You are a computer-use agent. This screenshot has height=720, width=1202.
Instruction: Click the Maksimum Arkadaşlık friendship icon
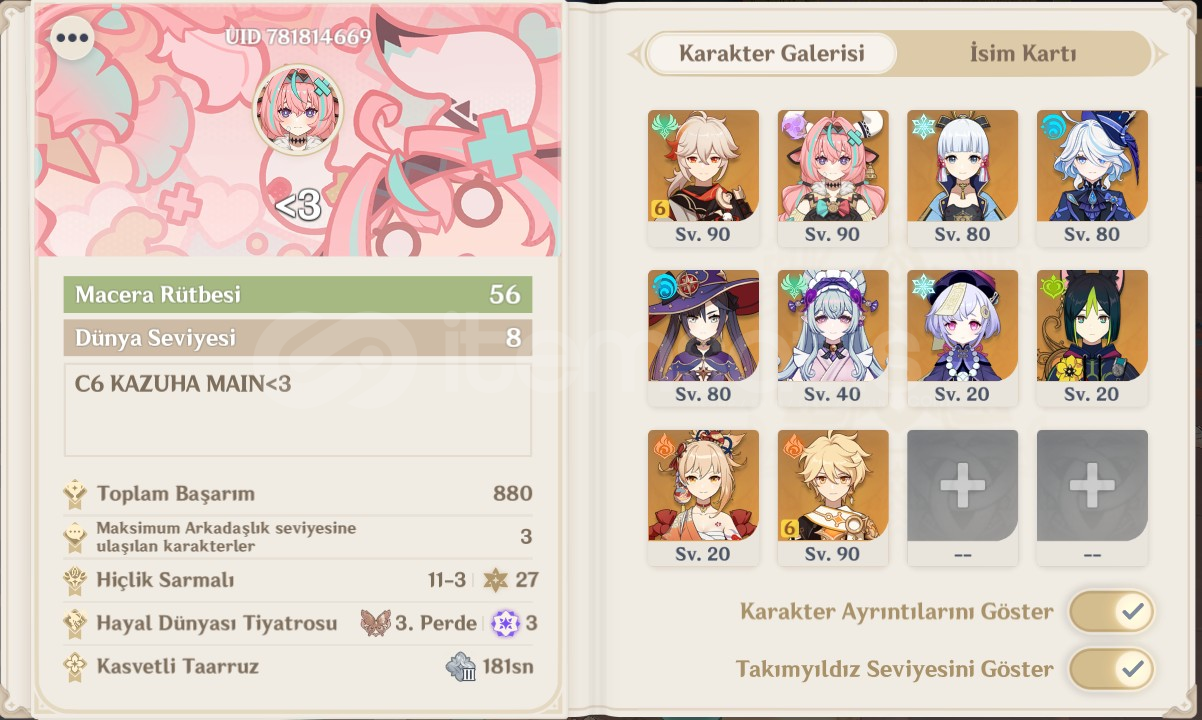[75, 537]
